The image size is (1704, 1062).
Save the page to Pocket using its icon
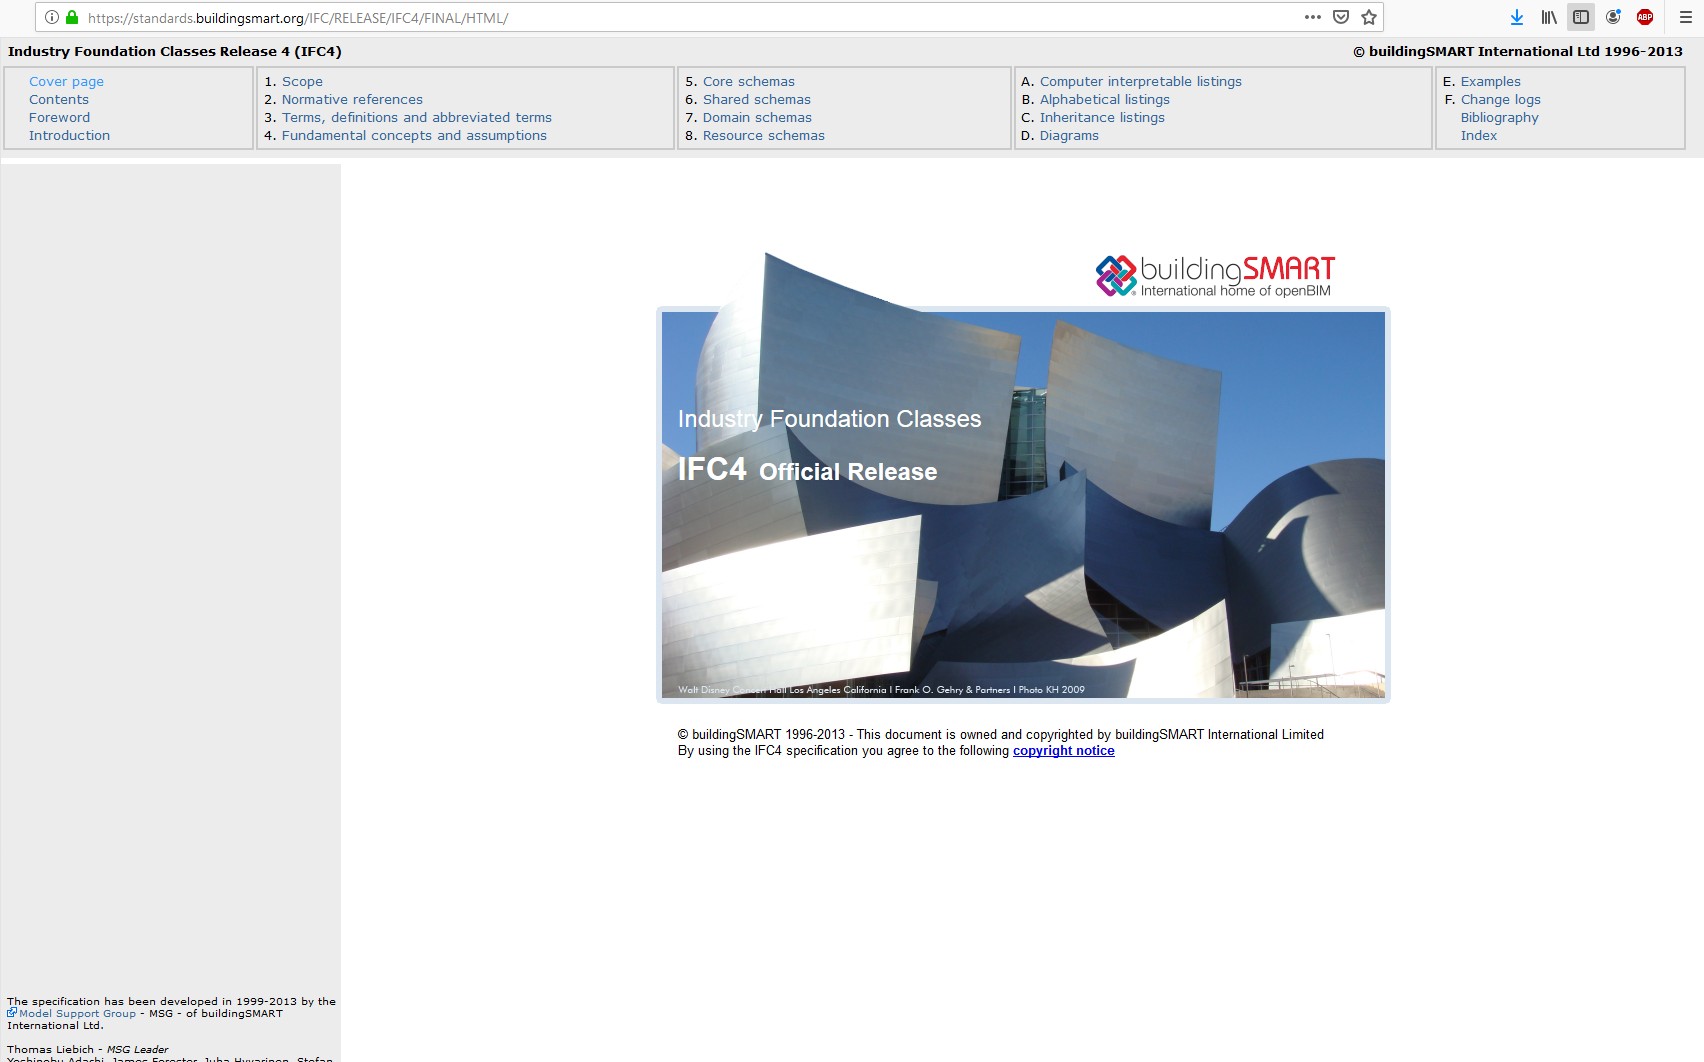click(1341, 17)
